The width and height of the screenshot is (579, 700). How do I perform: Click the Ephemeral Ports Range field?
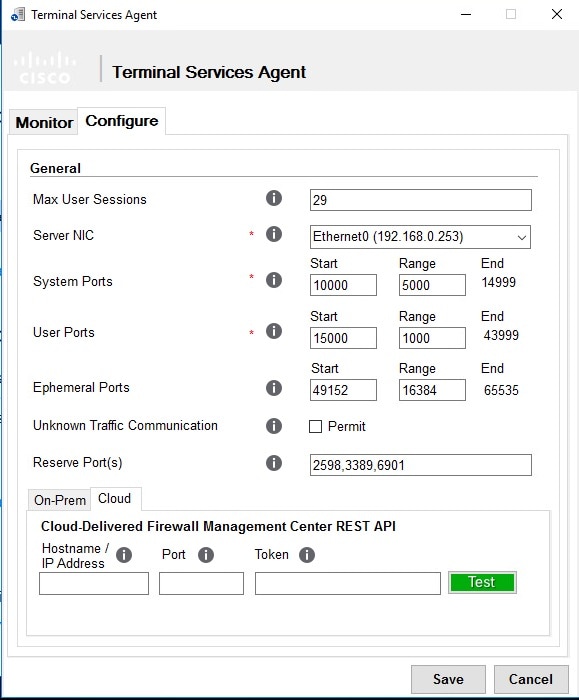432,390
